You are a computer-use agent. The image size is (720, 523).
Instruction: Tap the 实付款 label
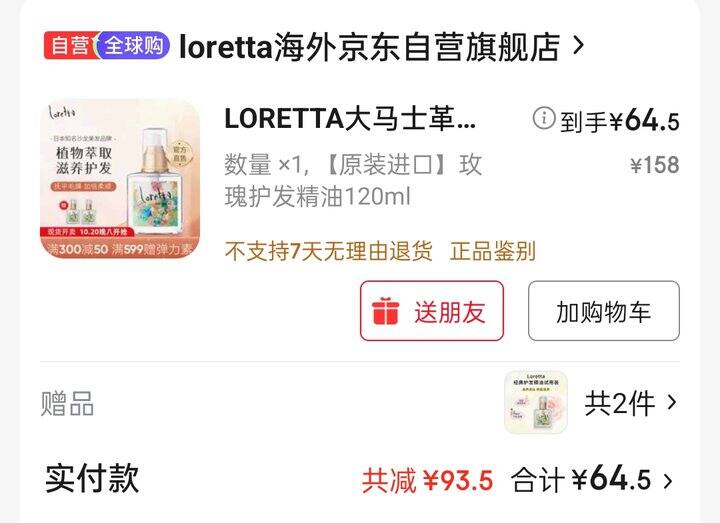pos(92,478)
